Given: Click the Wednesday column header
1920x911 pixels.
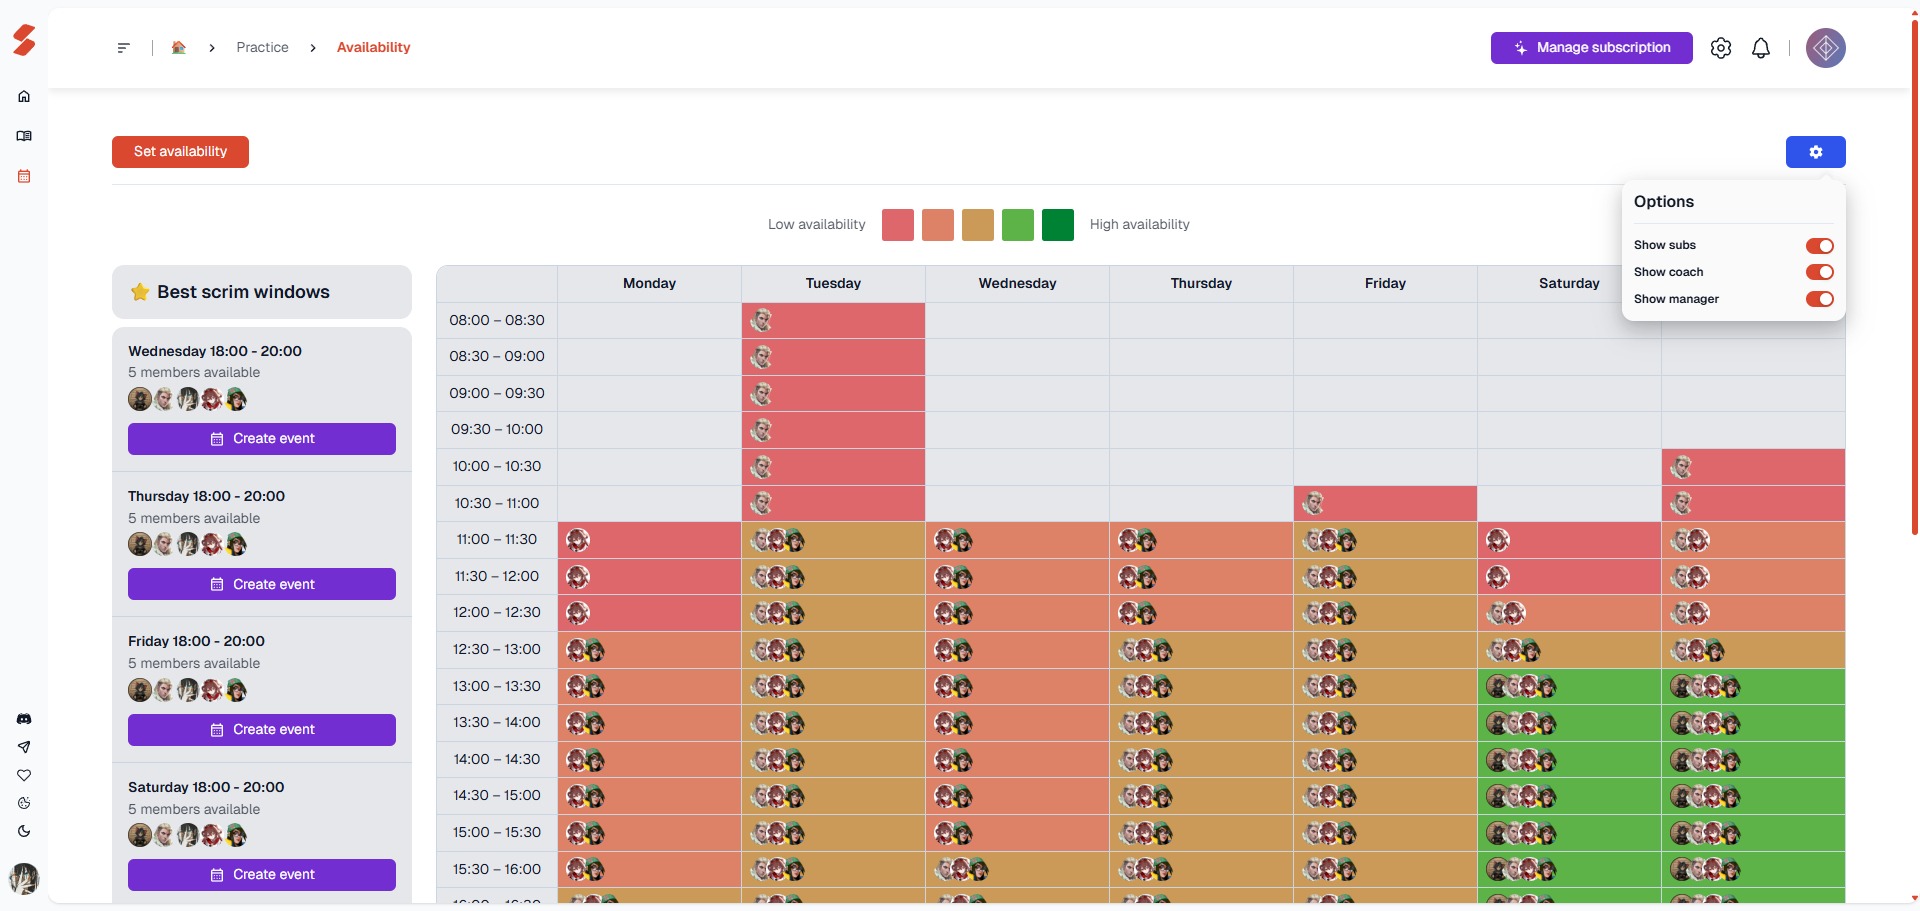Looking at the screenshot, I should click(1017, 284).
